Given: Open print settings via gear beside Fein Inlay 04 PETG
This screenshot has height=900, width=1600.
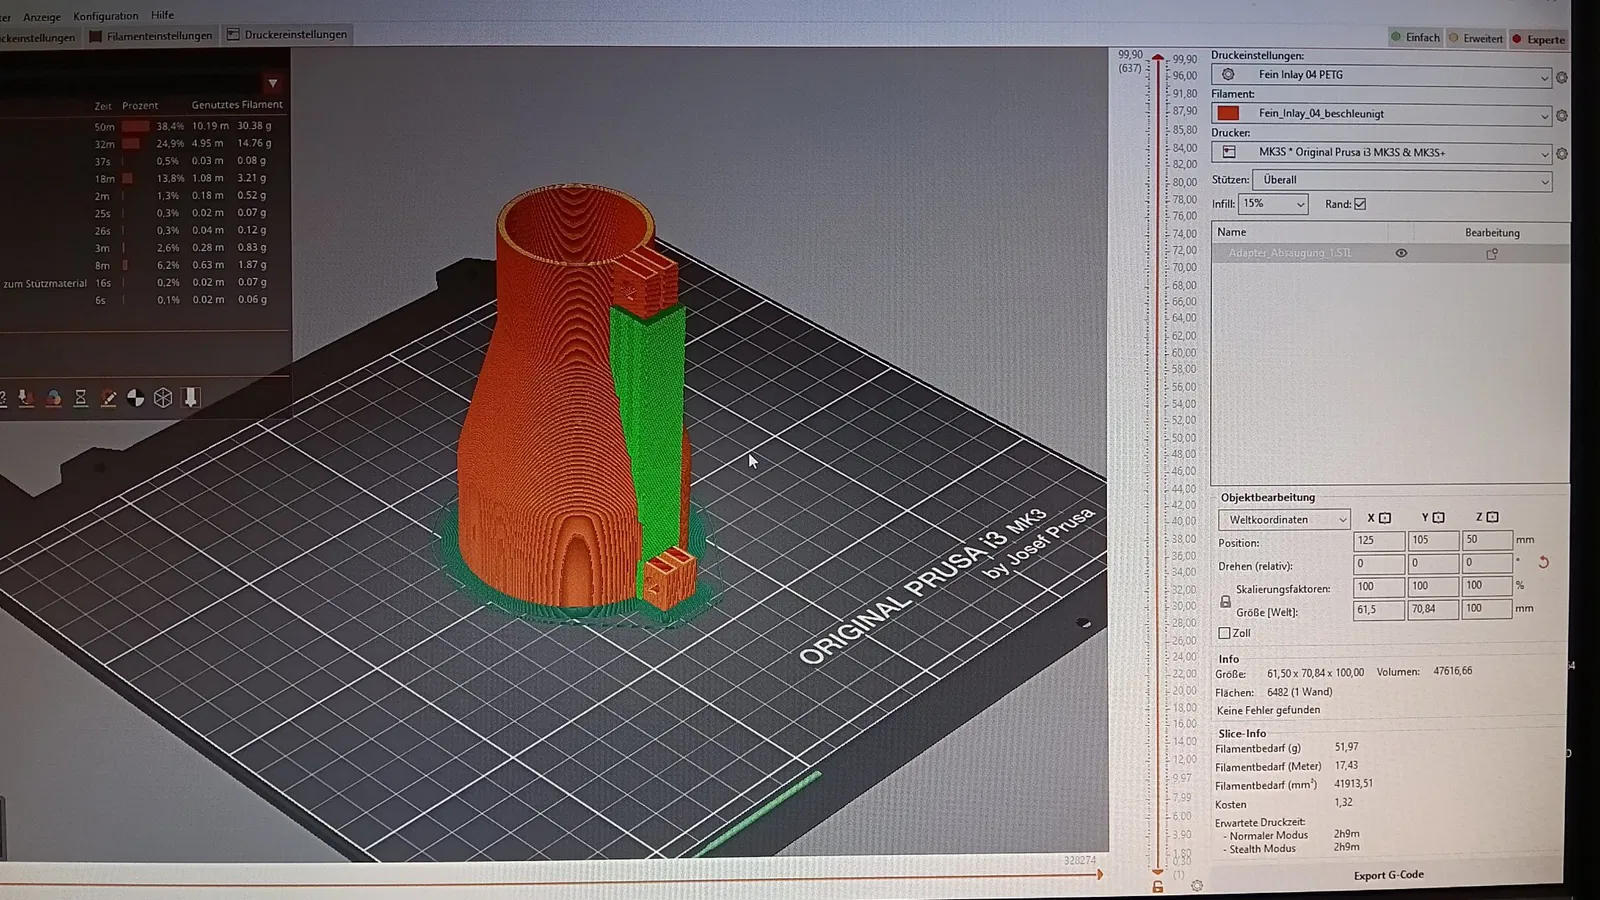Looking at the screenshot, I should click(x=1561, y=77).
